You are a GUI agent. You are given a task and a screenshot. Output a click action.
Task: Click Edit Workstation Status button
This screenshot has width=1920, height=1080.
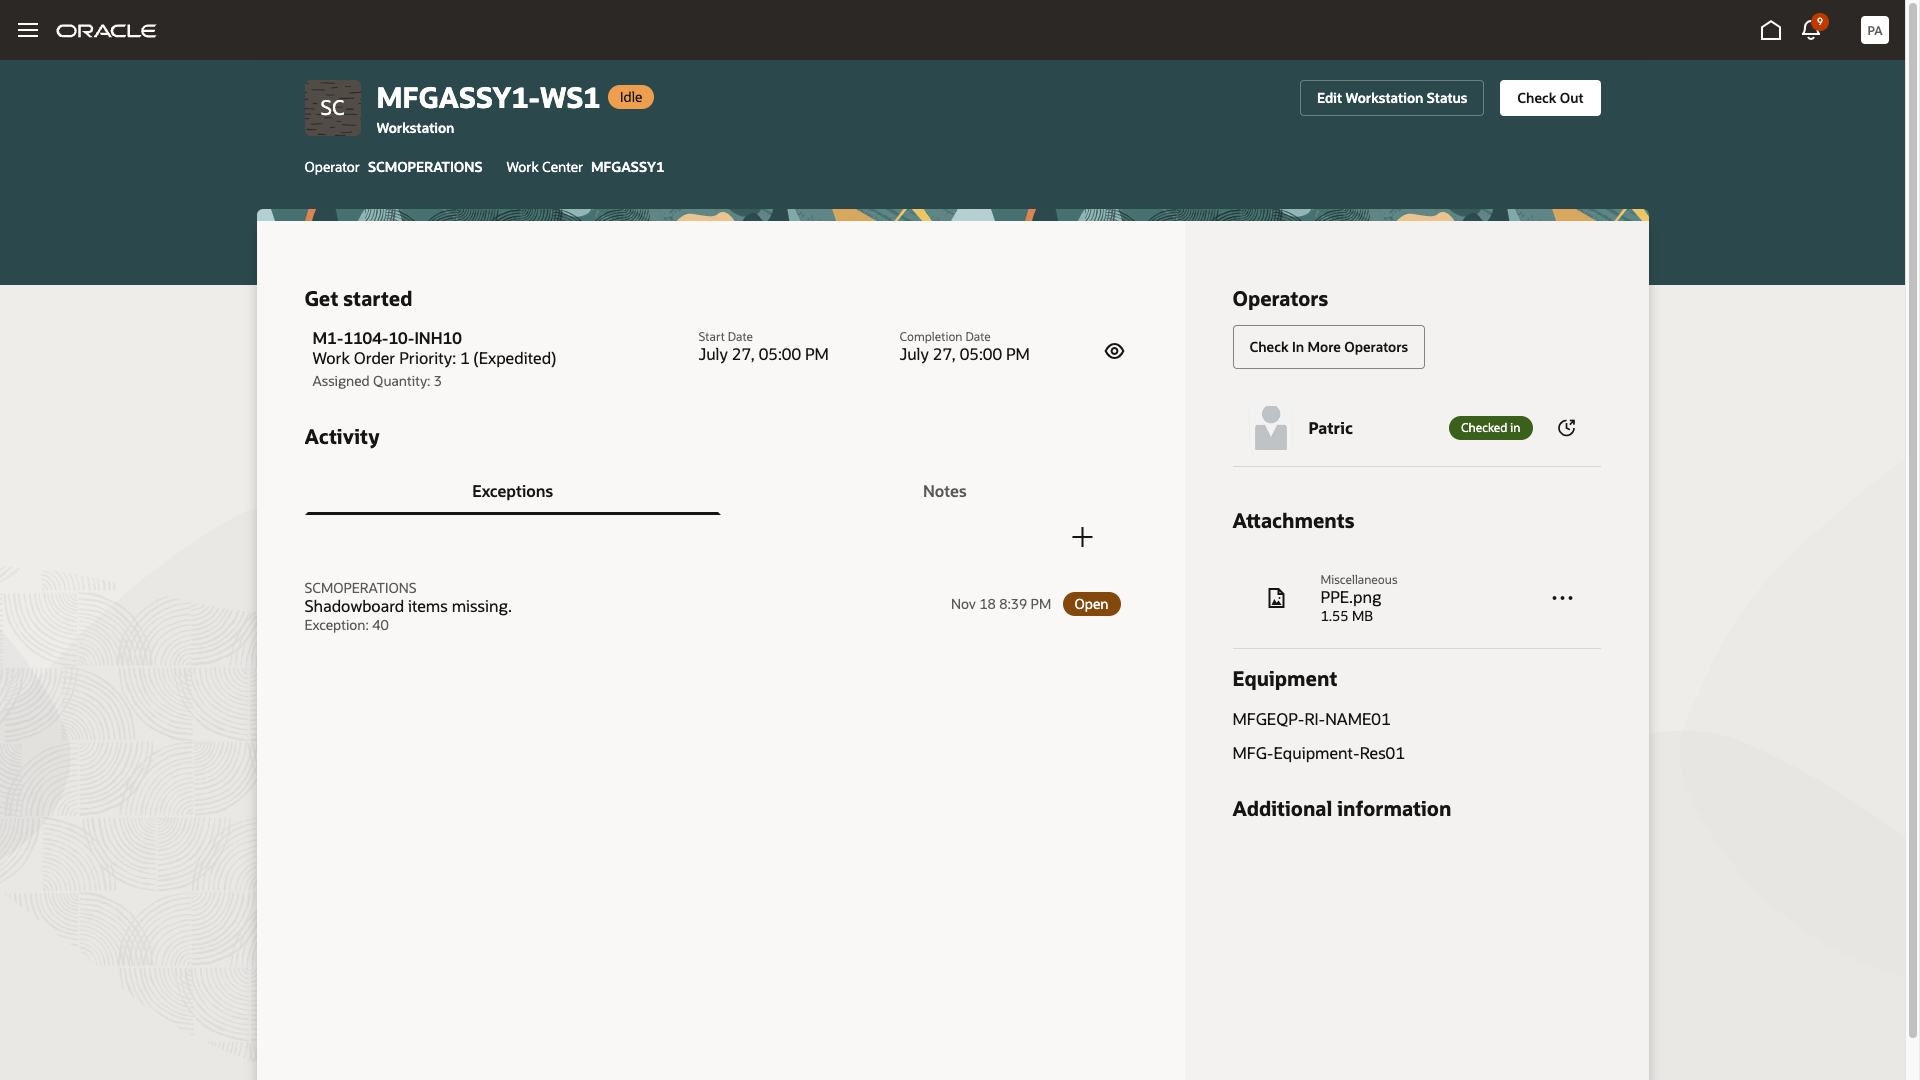tap(1391, 98)
